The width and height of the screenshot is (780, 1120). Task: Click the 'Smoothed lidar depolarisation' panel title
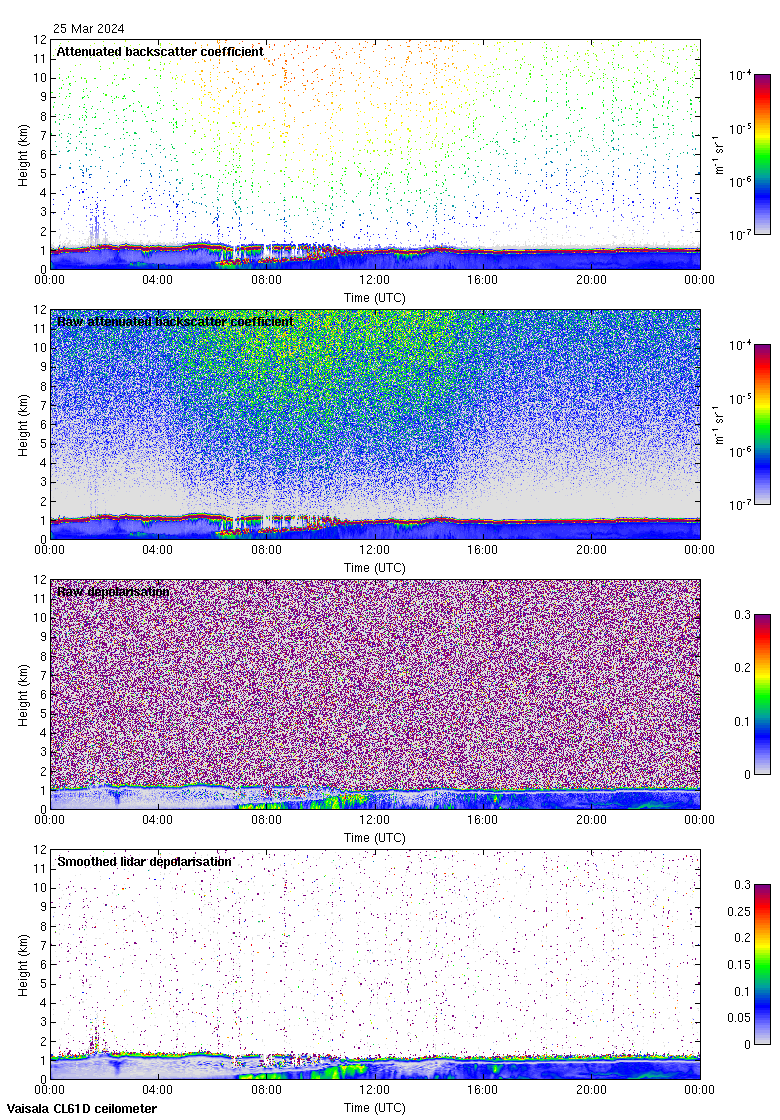[x=144, y=861]
